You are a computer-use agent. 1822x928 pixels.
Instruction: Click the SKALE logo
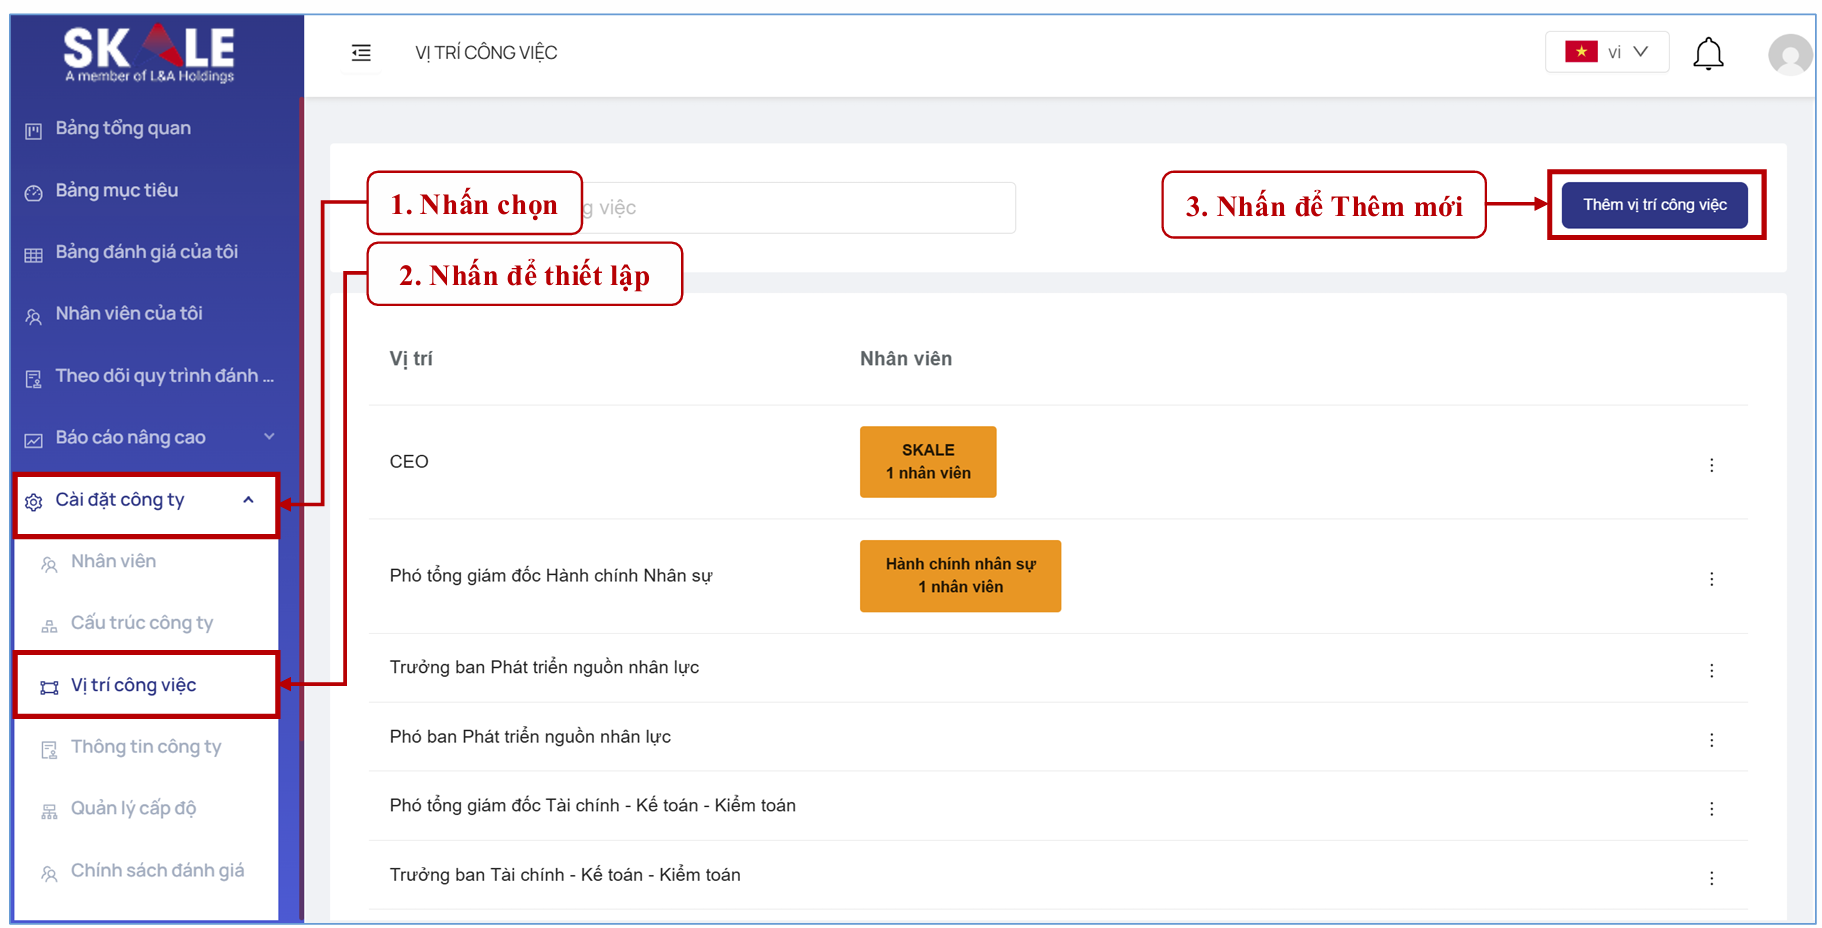(150, 54)
